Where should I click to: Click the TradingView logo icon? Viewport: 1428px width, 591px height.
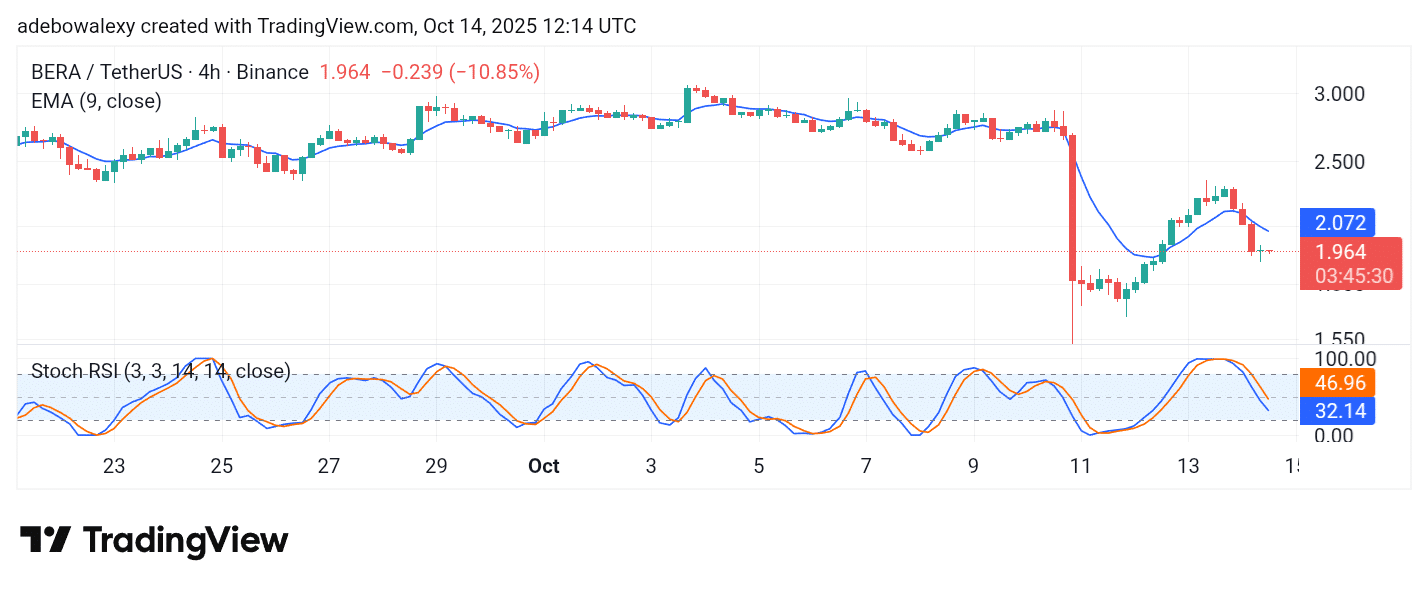pyautogui.click(x=45, y=540)
